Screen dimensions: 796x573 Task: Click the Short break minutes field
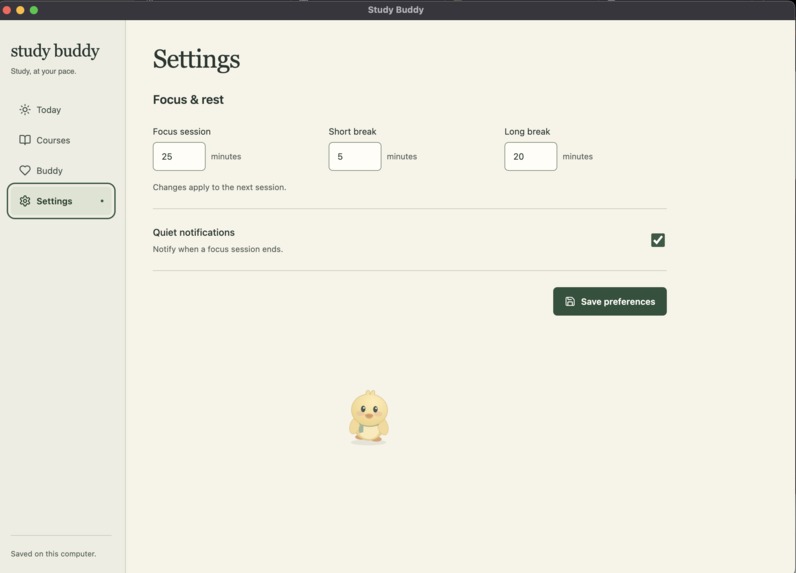(x=355, y=156)
